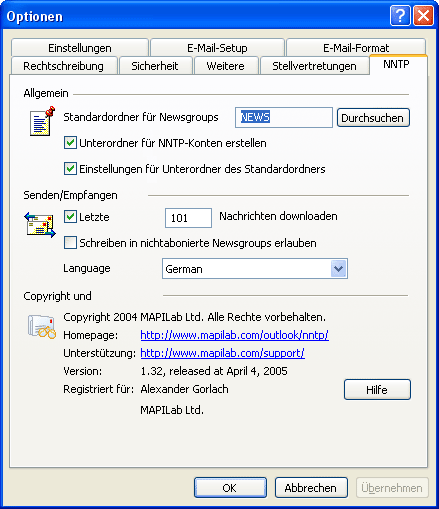Click the Durchsuchen button
The width and height of the screenshot is (439, 509).
pos(373,118)
